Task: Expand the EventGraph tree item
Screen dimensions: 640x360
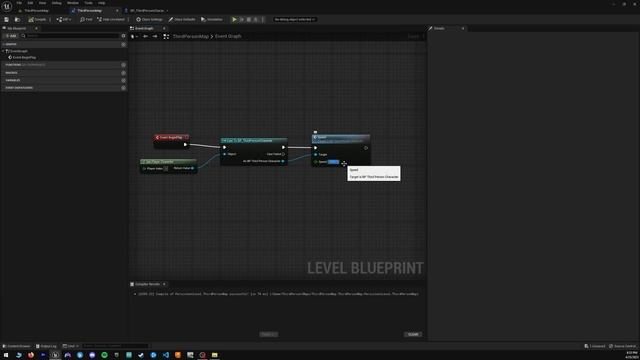Action: tap(4, 51)
